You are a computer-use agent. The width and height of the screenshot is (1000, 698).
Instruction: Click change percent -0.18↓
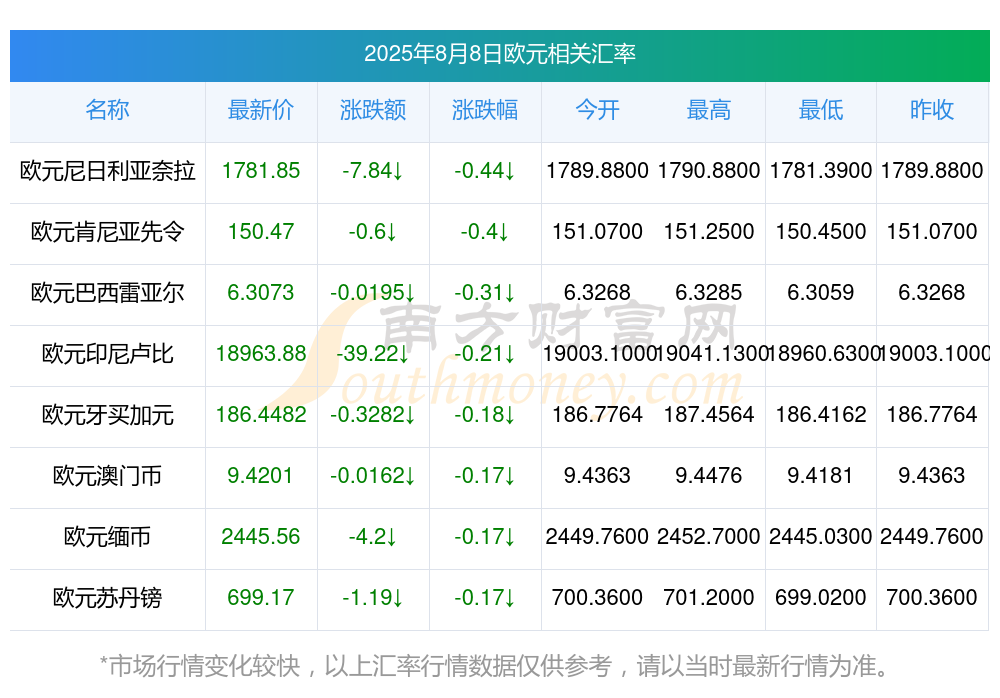(x=485, y=415)
